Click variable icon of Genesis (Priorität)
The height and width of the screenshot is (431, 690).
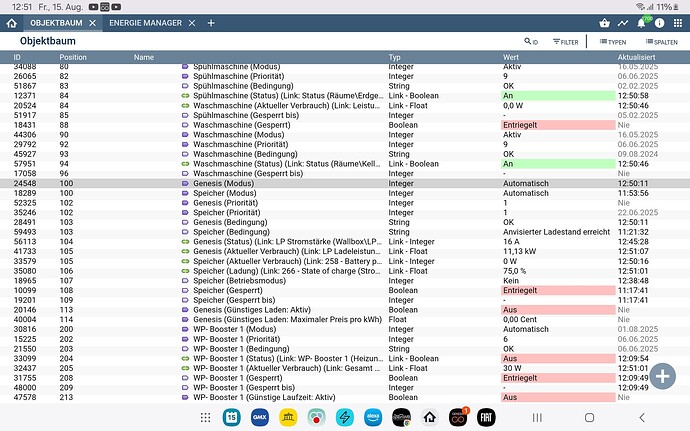[x=185, y=203]
